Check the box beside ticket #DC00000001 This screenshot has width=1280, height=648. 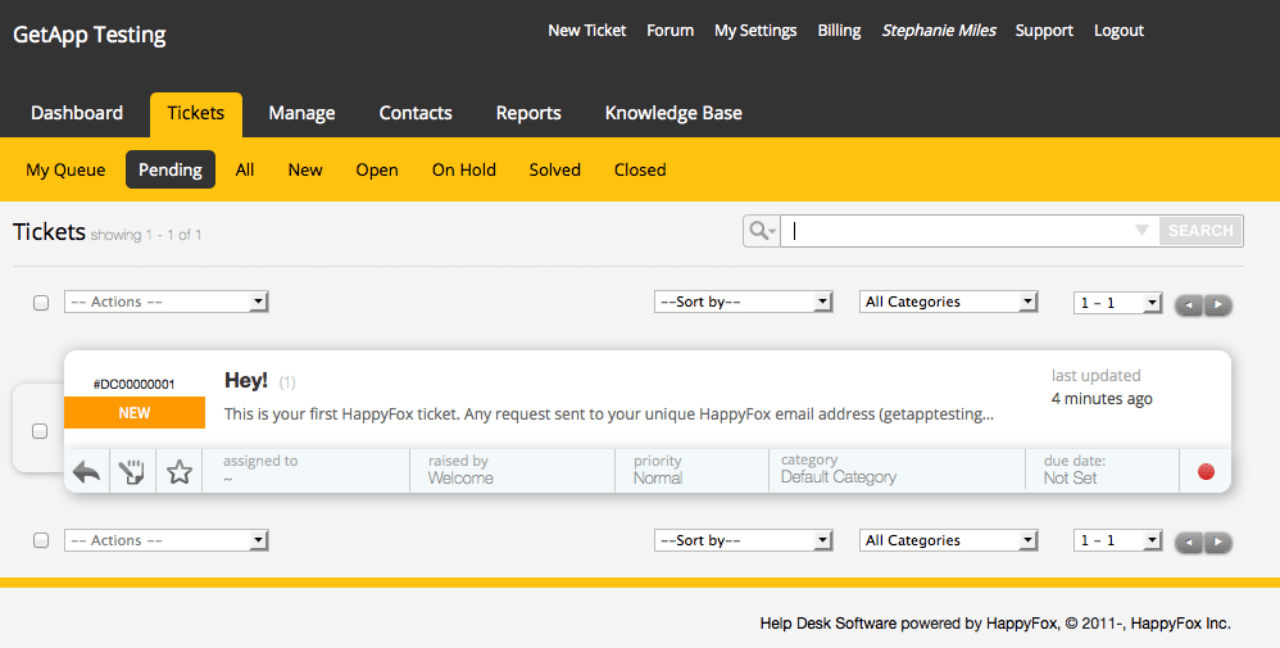40,431
